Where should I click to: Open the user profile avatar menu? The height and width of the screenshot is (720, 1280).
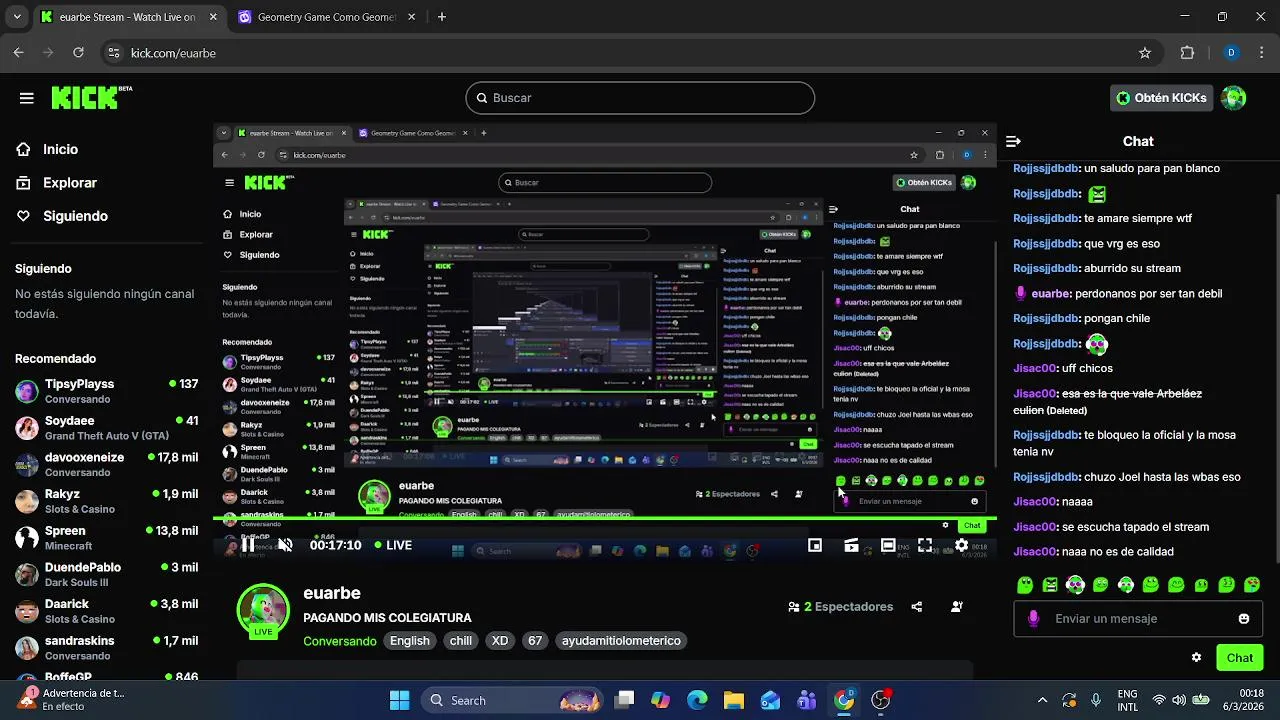pos(1234,98)
